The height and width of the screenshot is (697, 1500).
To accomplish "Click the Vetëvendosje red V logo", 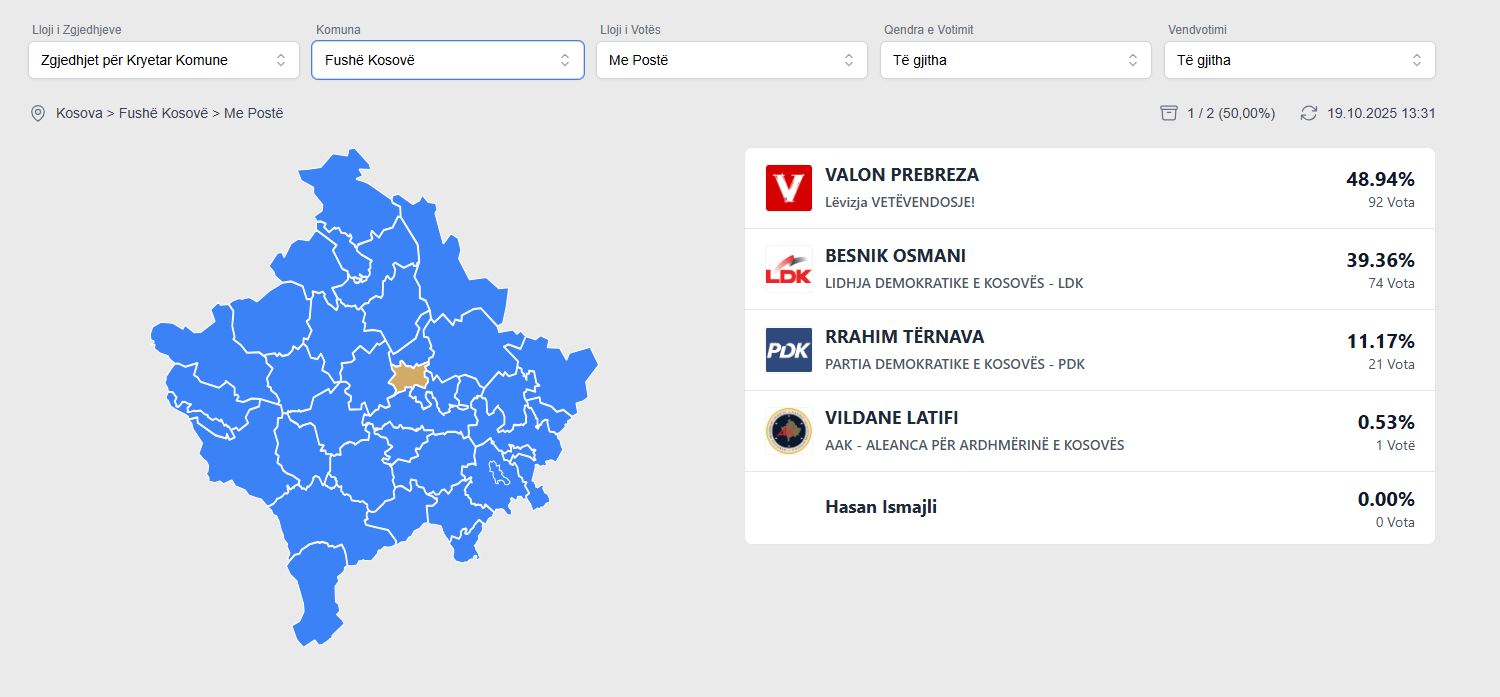I will 788,188.
